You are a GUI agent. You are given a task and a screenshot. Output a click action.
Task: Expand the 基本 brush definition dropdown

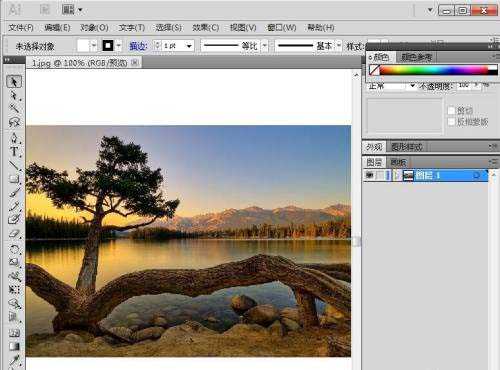[339, 46]
